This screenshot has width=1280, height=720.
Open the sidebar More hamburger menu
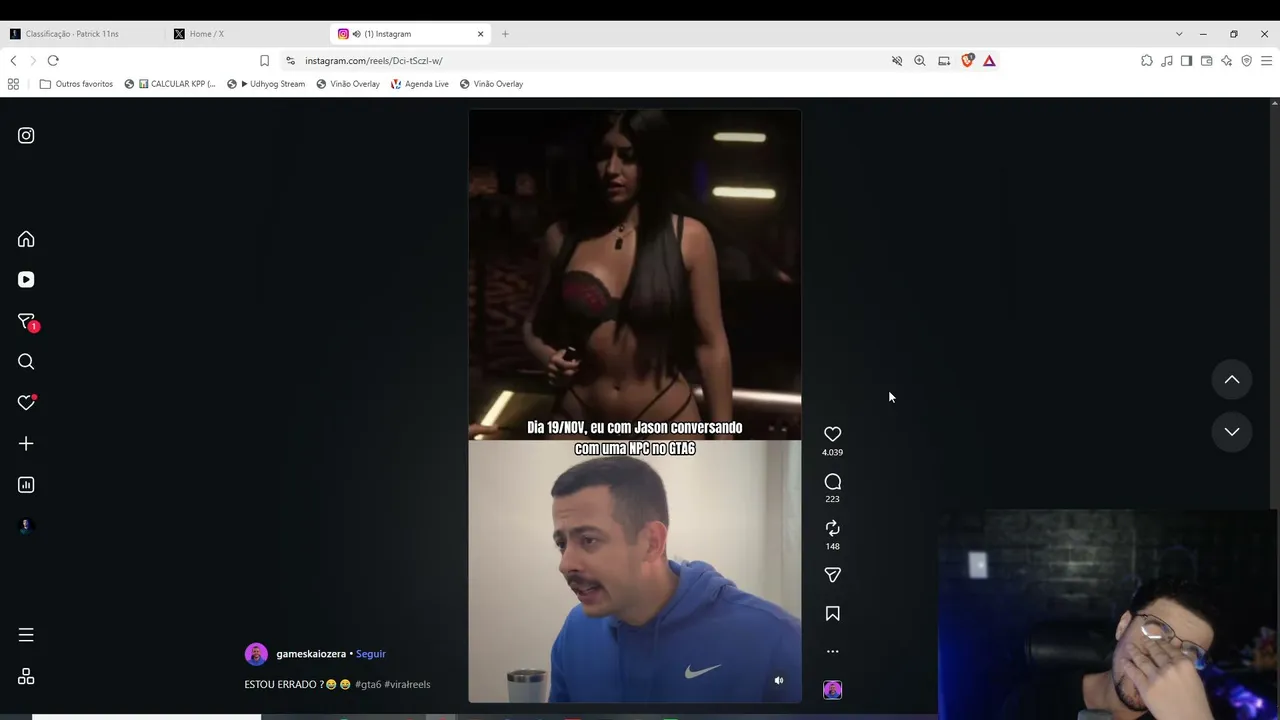[x=26, y=635]
